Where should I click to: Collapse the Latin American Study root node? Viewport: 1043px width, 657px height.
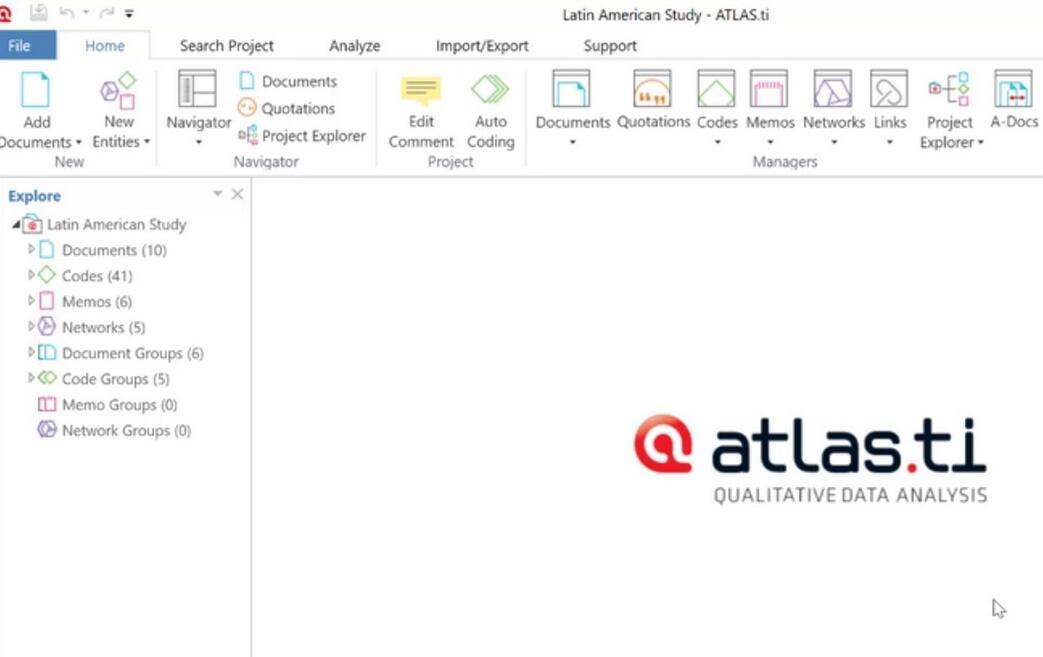click(16, 225)
